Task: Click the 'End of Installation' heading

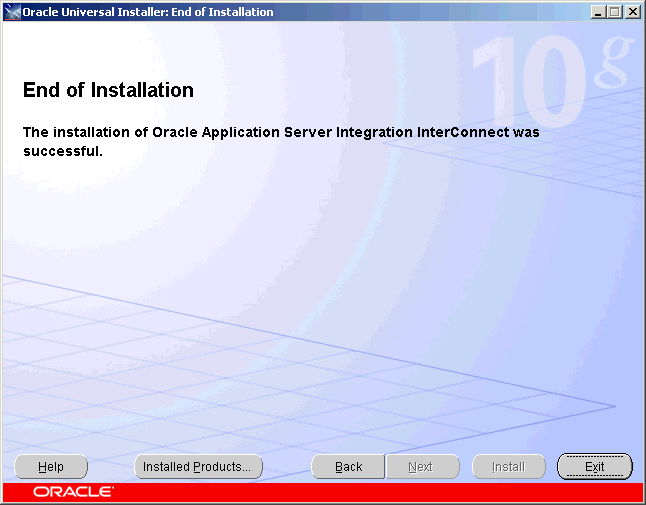Action: coord(108,90)
